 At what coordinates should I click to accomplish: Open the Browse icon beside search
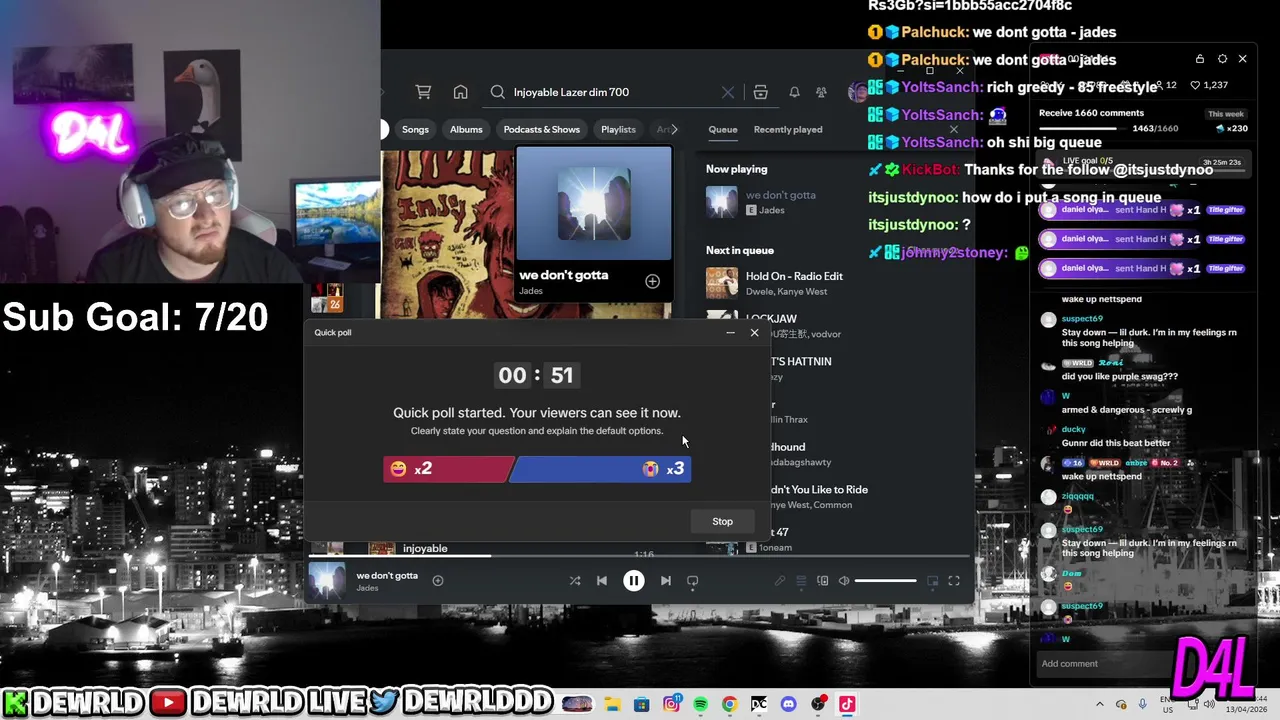tap(760, 92)
